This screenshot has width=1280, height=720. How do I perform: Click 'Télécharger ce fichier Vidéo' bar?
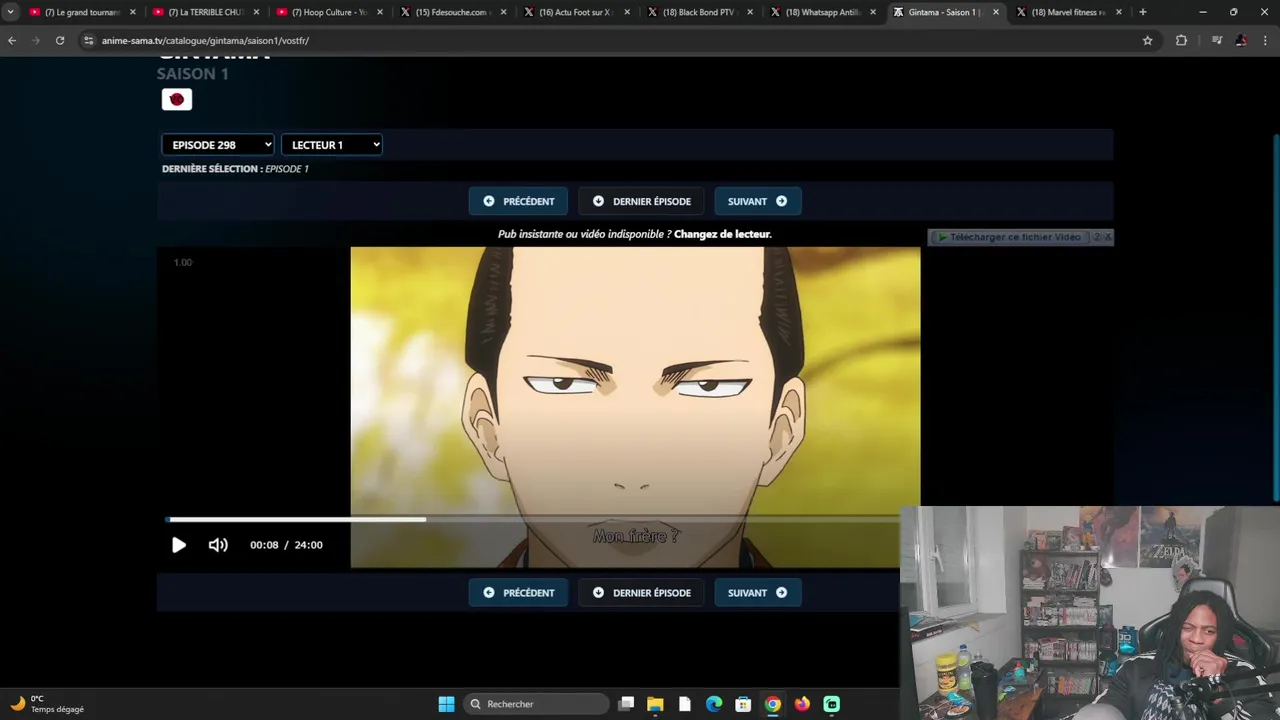tap(1010, 237)
